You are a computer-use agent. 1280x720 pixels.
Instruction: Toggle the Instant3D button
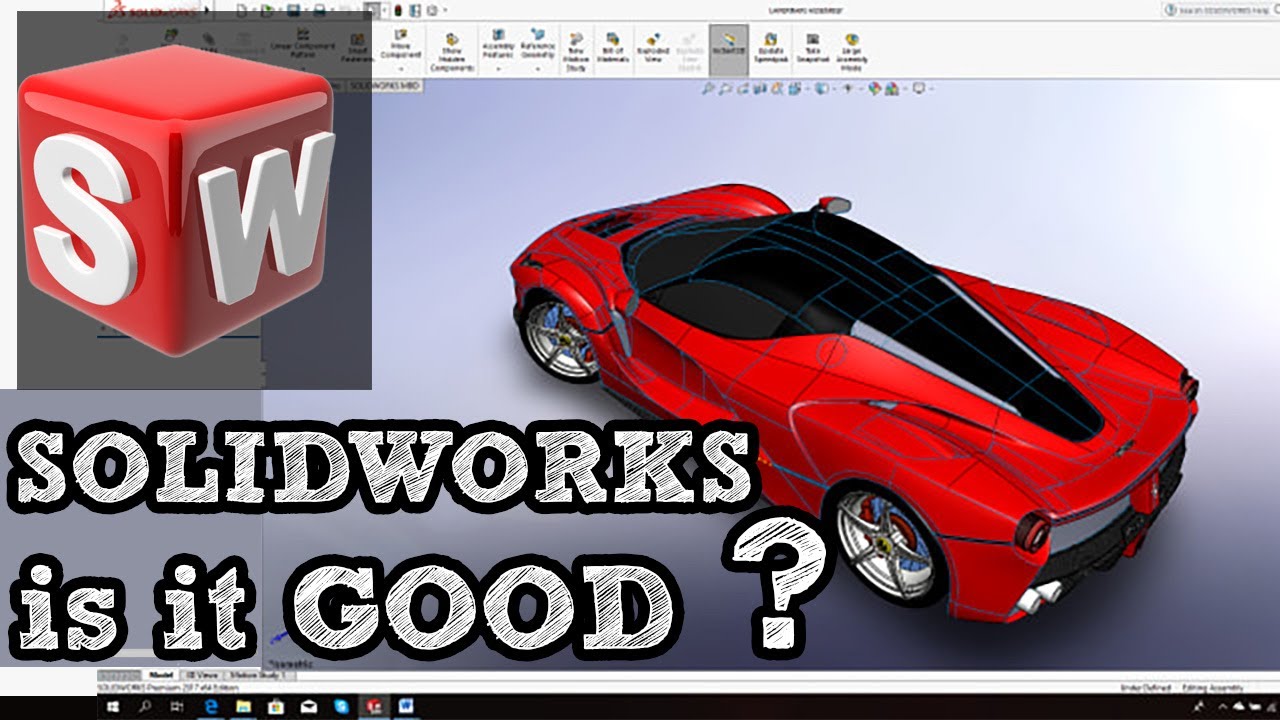coord(729,48)
